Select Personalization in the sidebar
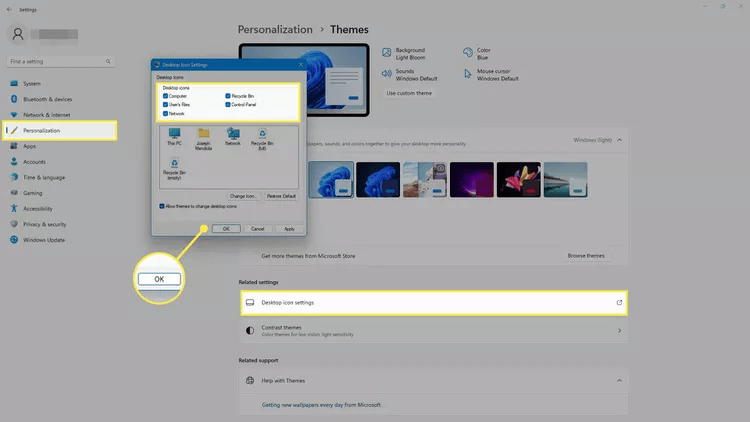 click(x=59, y=131)
